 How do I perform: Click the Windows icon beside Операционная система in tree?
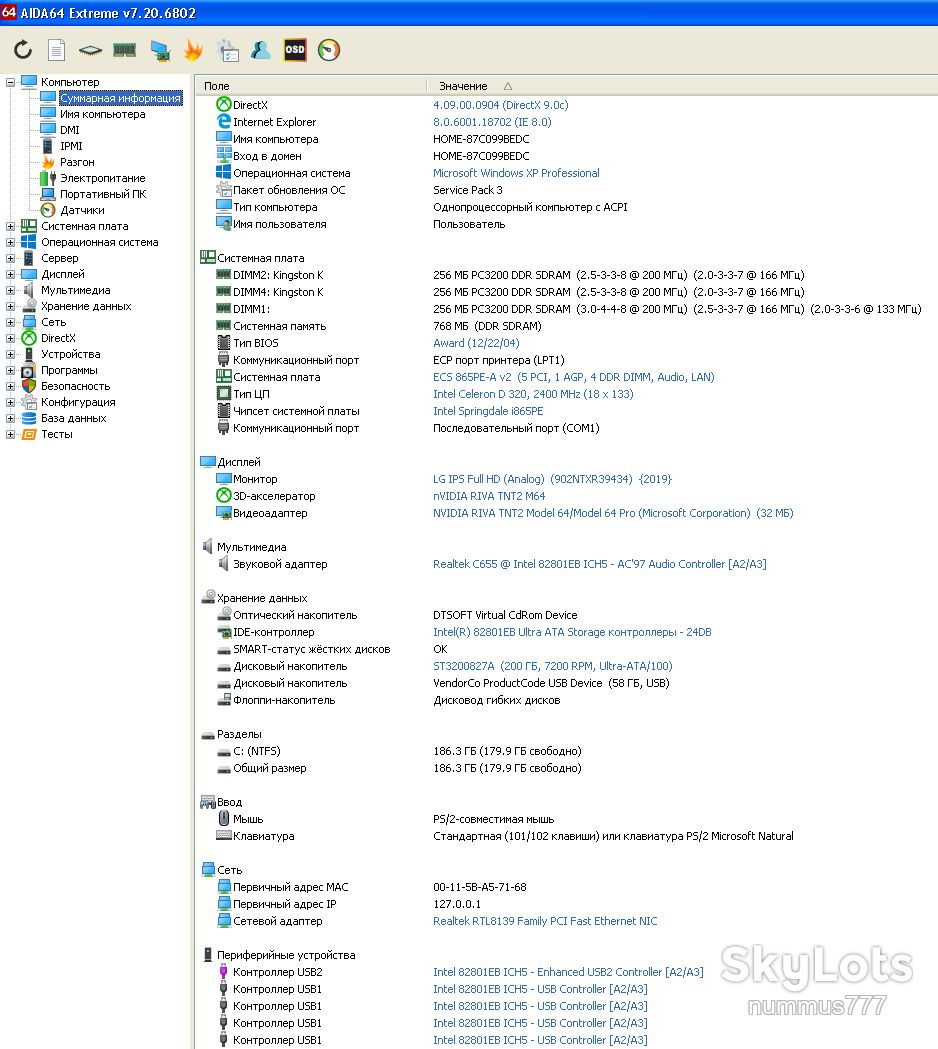point(29,242)
